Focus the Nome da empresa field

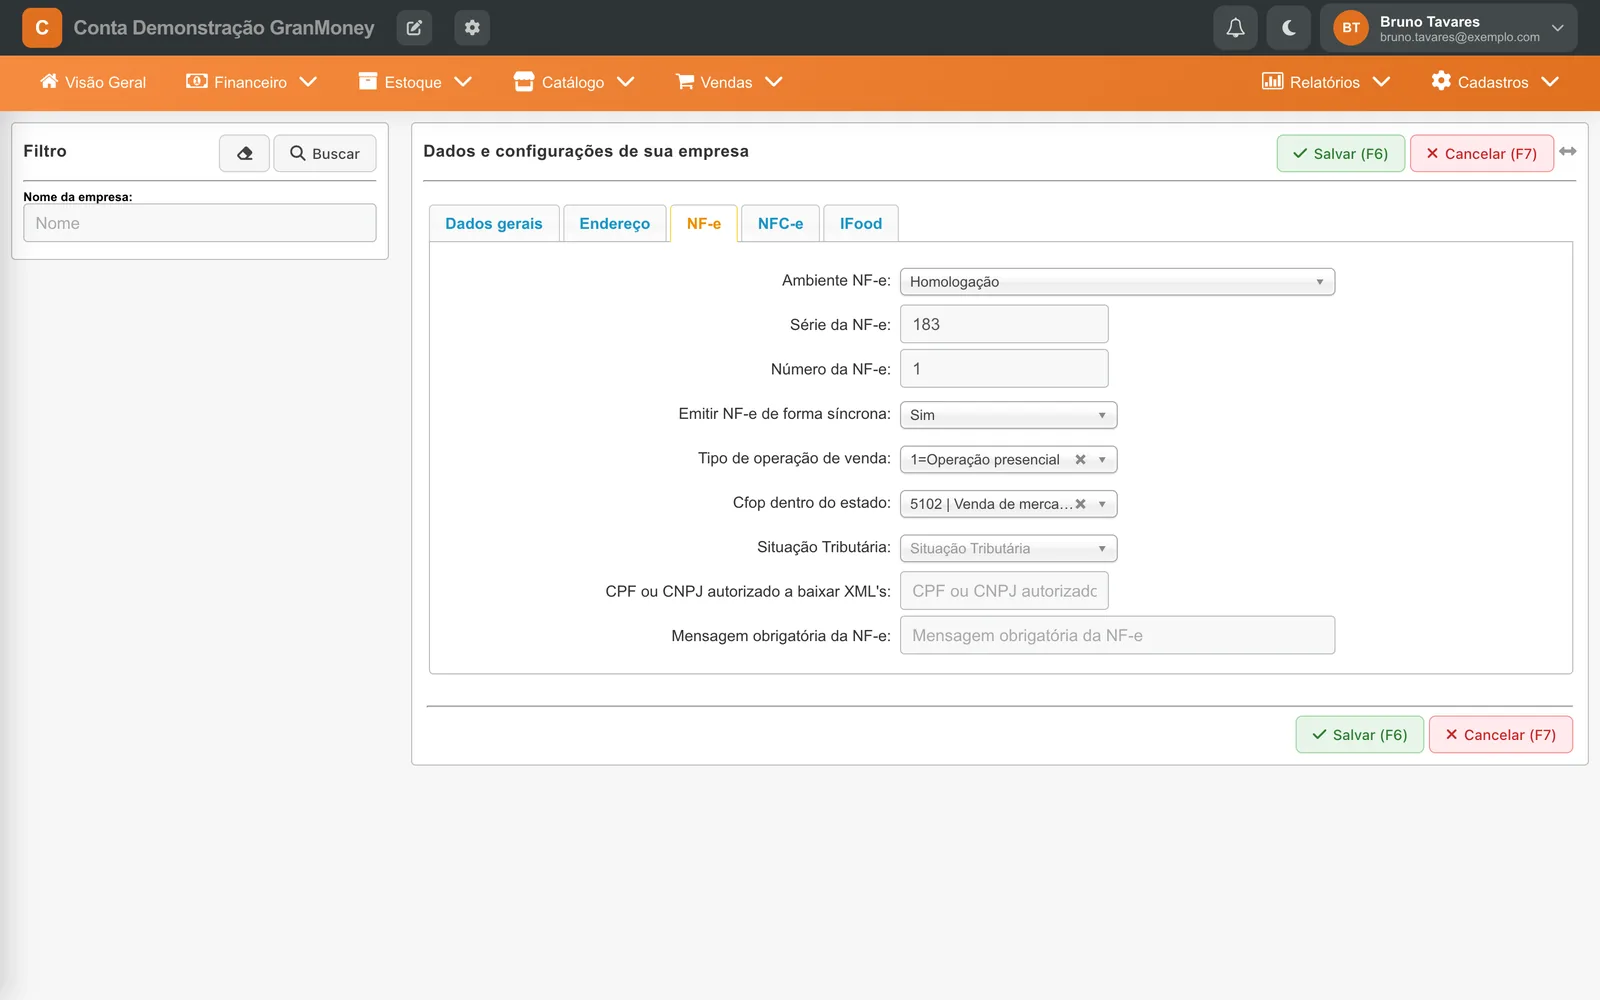coord(200,223)
